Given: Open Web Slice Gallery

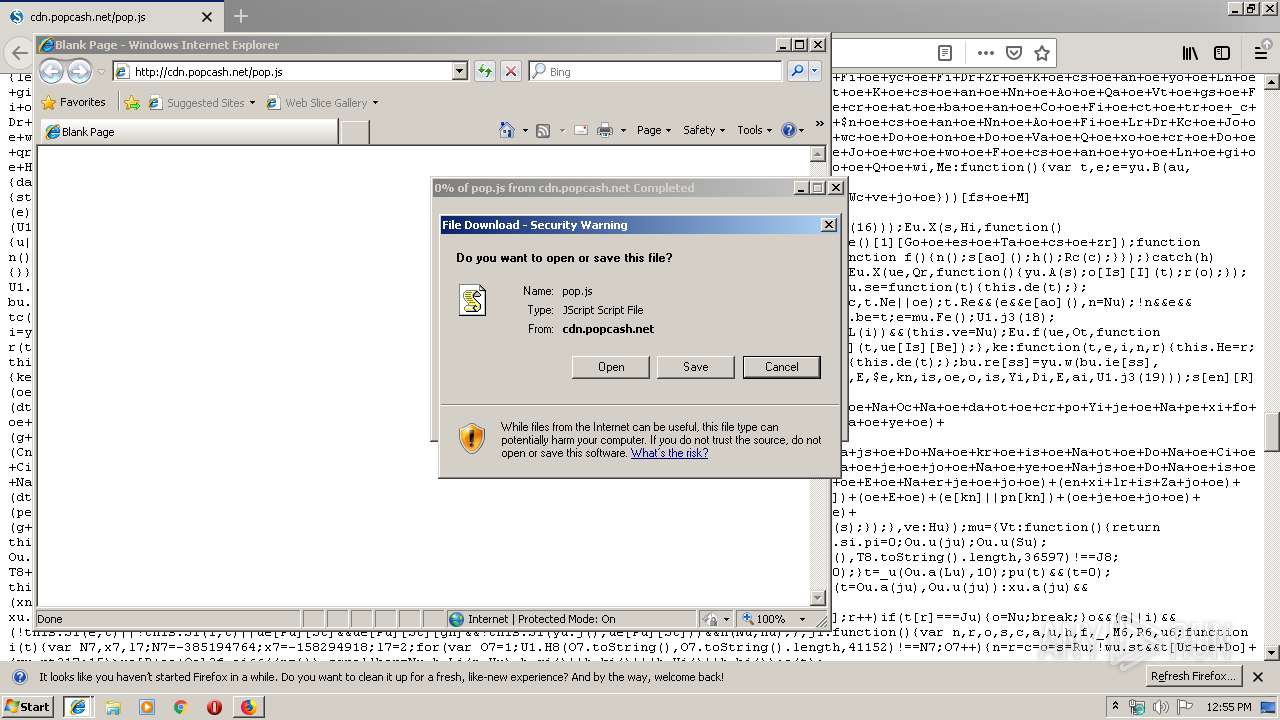Looking at the screenshot, I should [322, 102].
